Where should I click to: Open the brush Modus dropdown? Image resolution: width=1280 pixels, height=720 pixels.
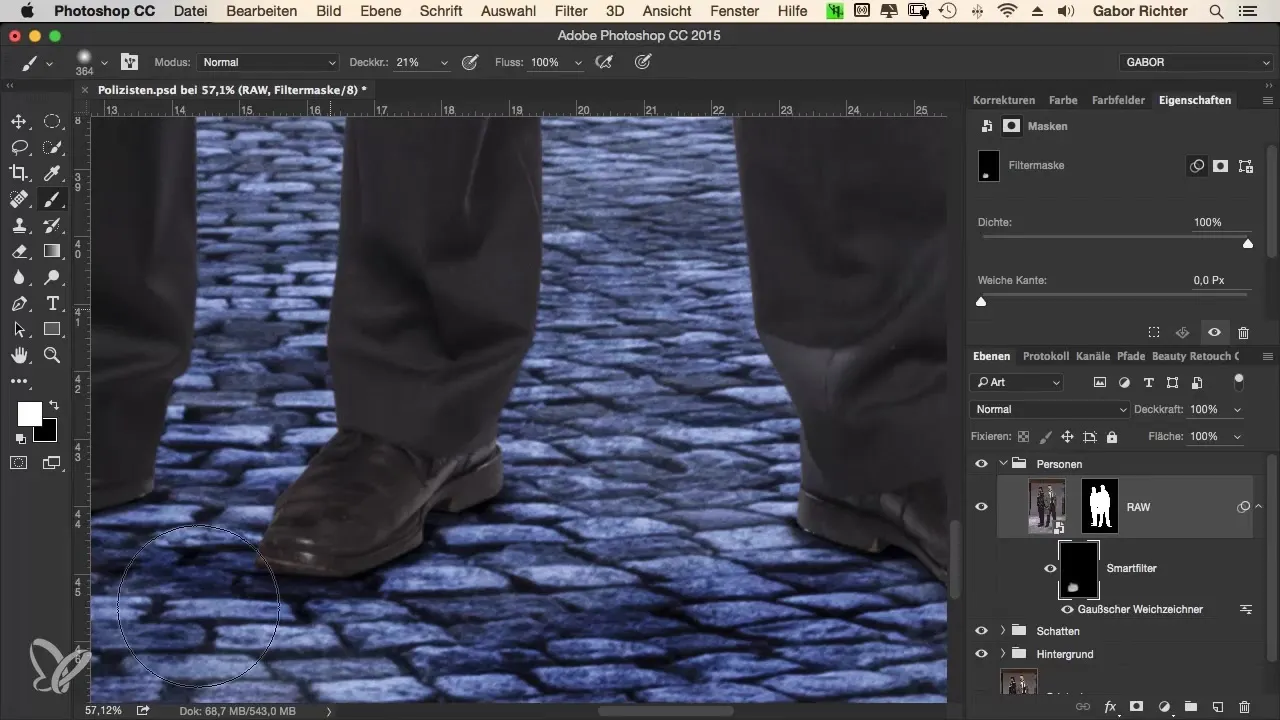click(x=268, y=62)
